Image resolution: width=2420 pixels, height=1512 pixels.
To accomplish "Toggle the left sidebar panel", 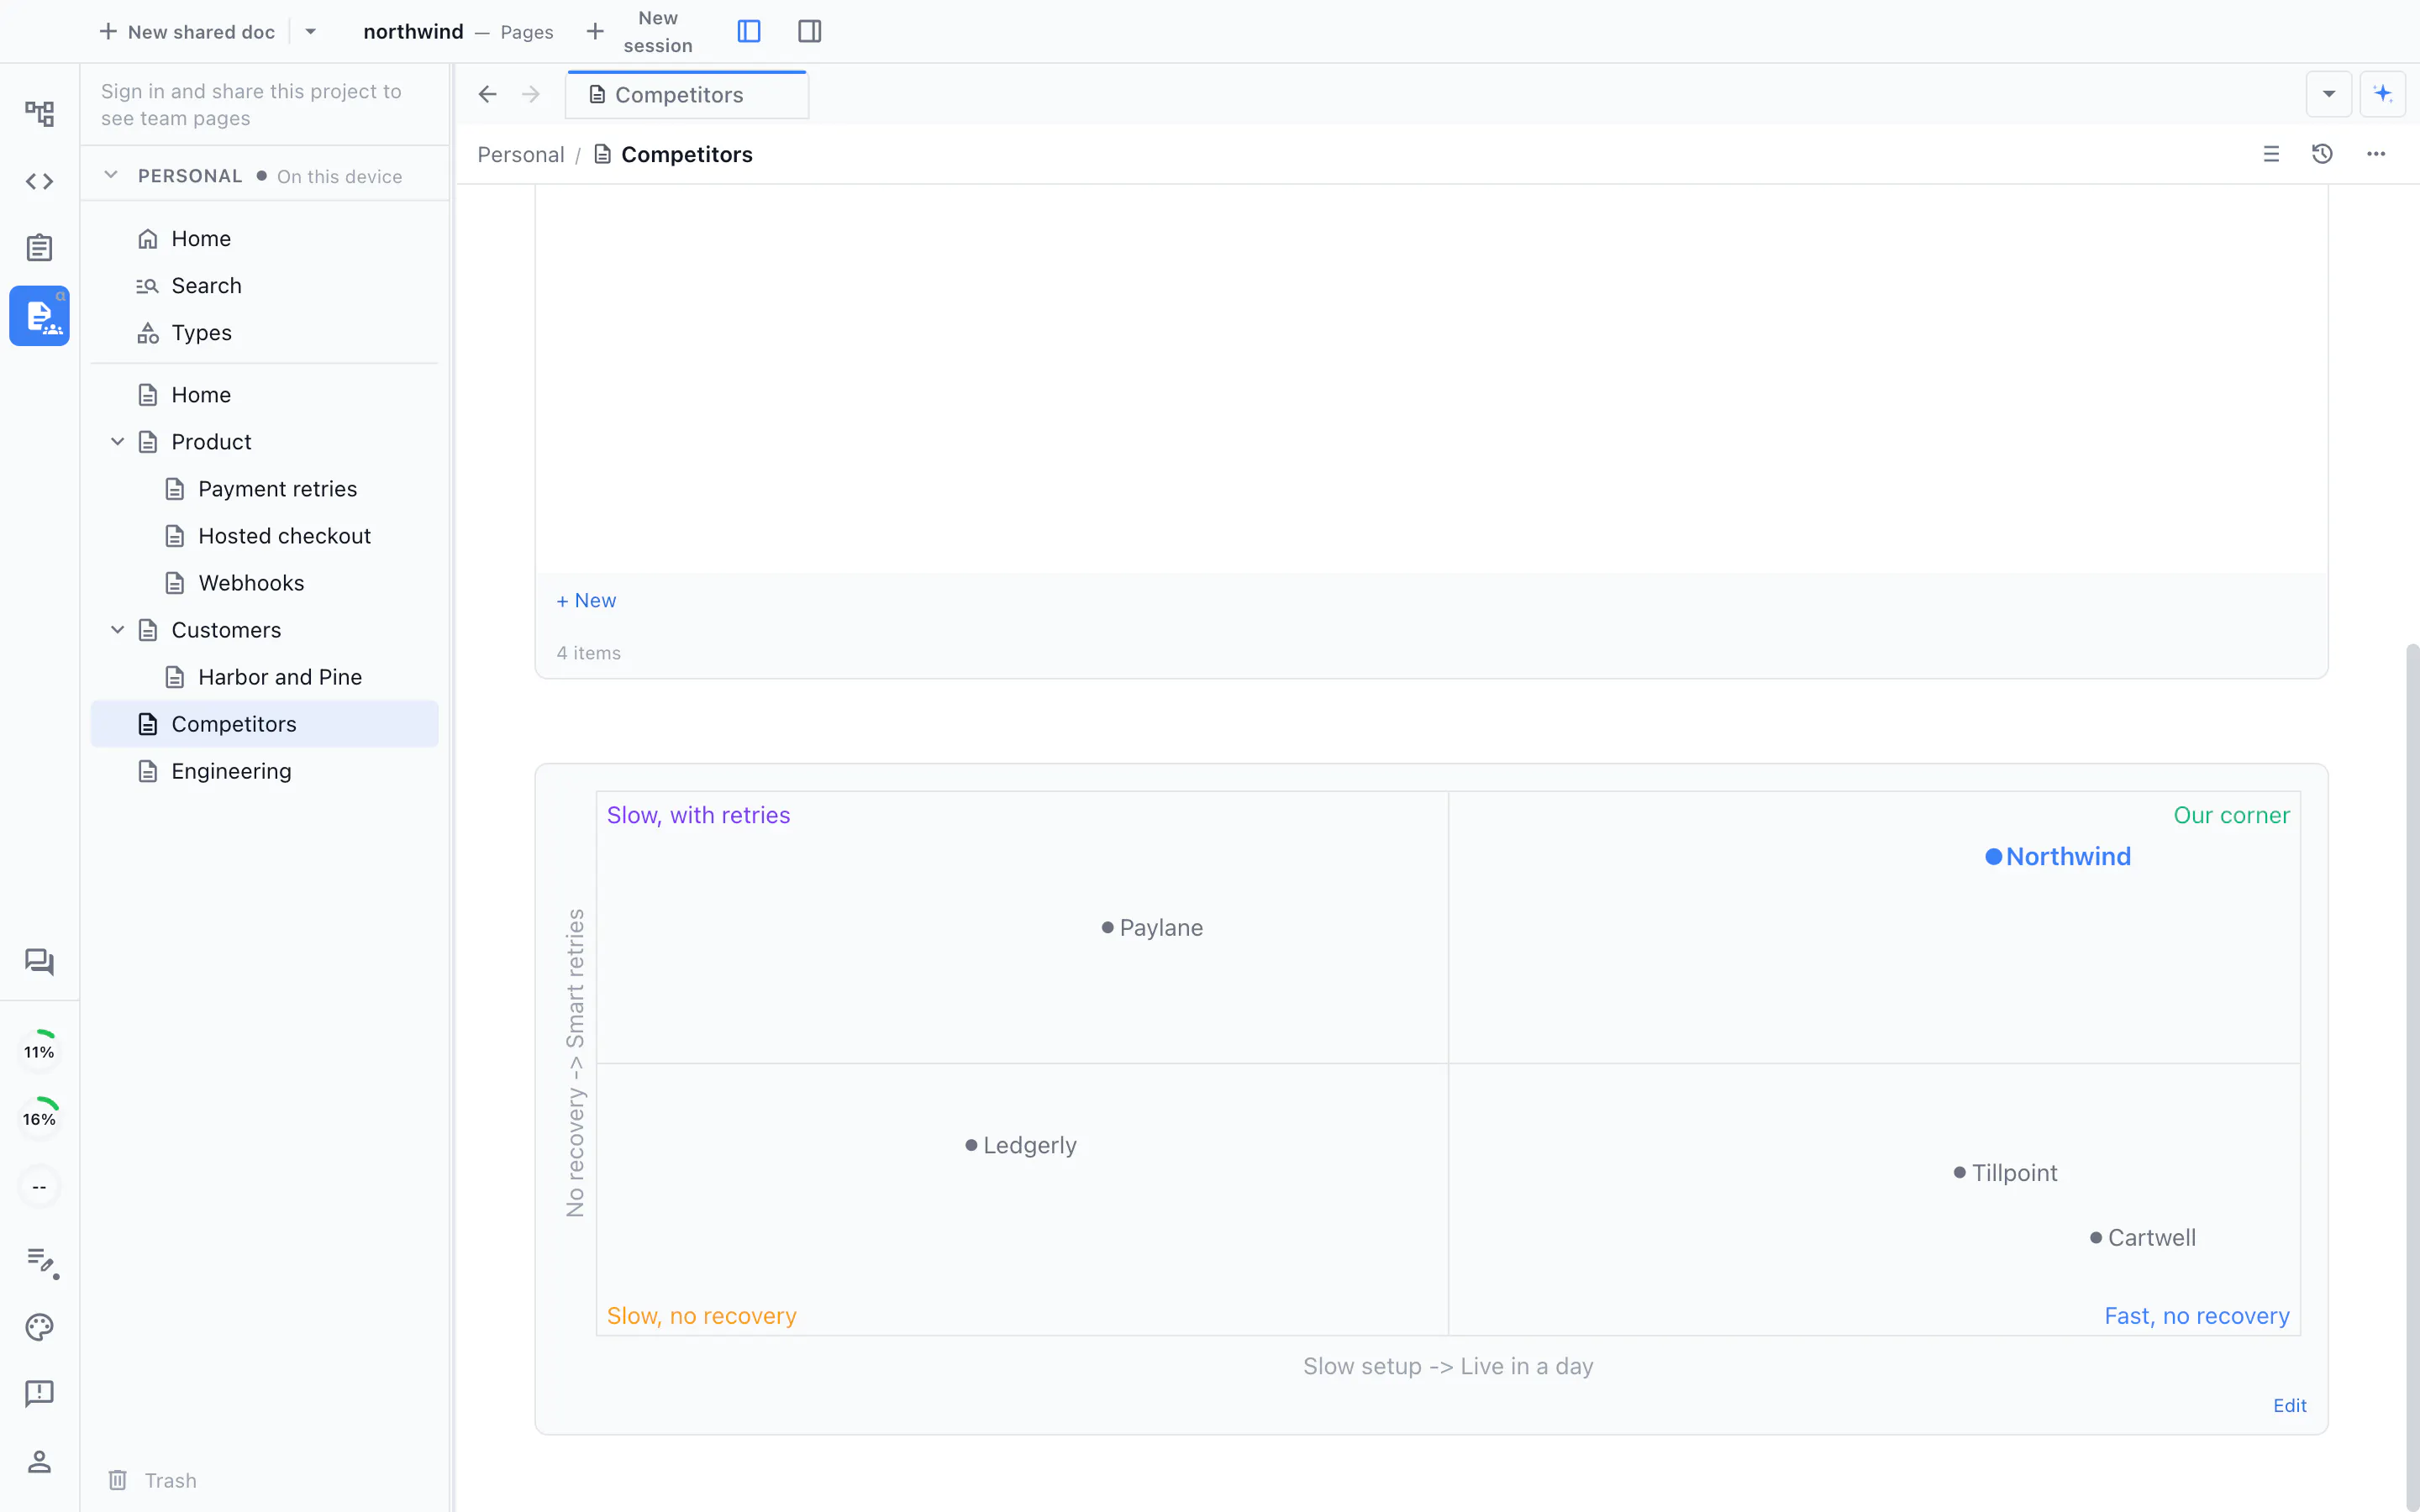I will pyautogui.click(x=749, y=31).
